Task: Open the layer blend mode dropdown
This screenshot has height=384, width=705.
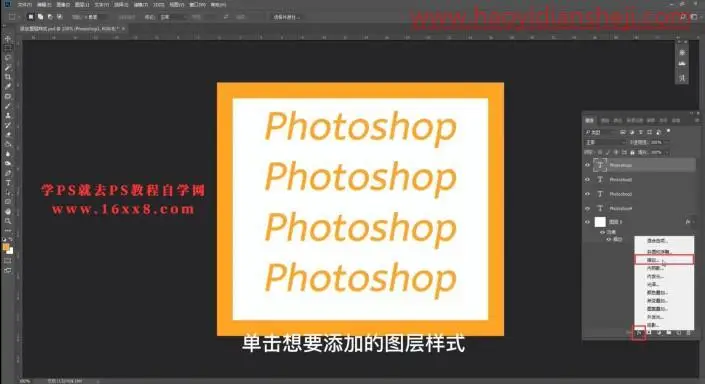Action: pyautogui.click(x=606, y=142)
